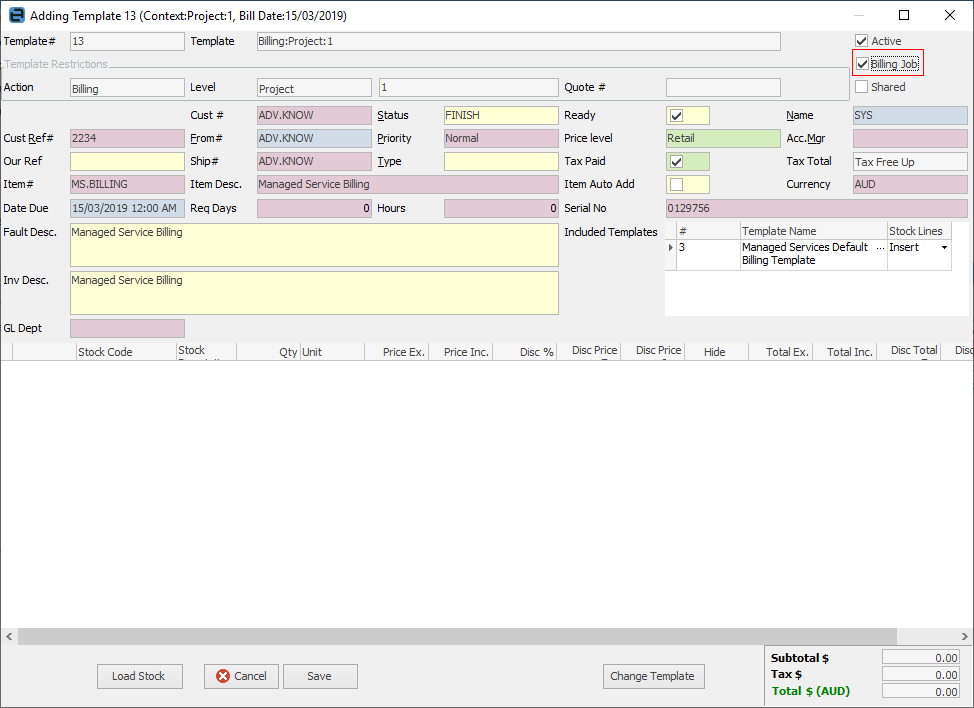Click the Change Template button
The width and height of the screenshot is (974, 708).
[x=654, y=676]
